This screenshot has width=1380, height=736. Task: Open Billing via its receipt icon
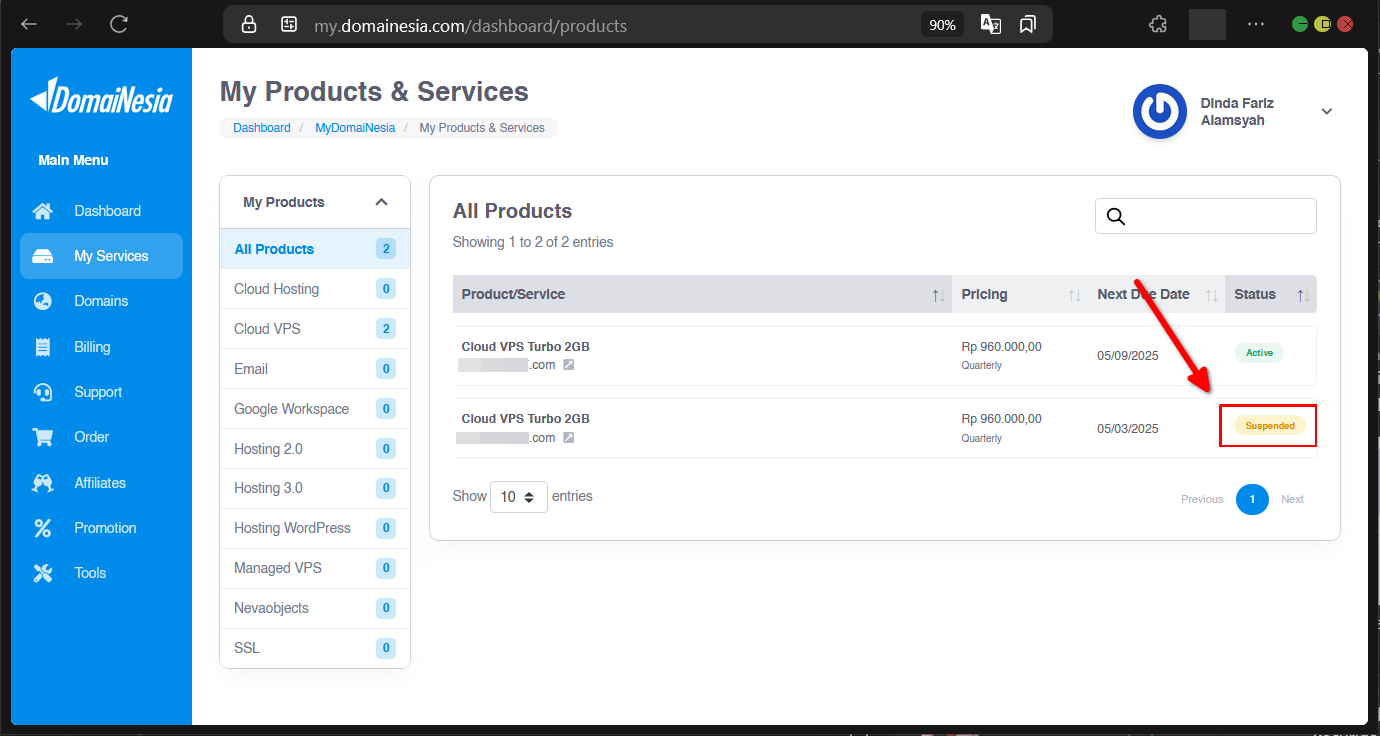tap(42, 347)
